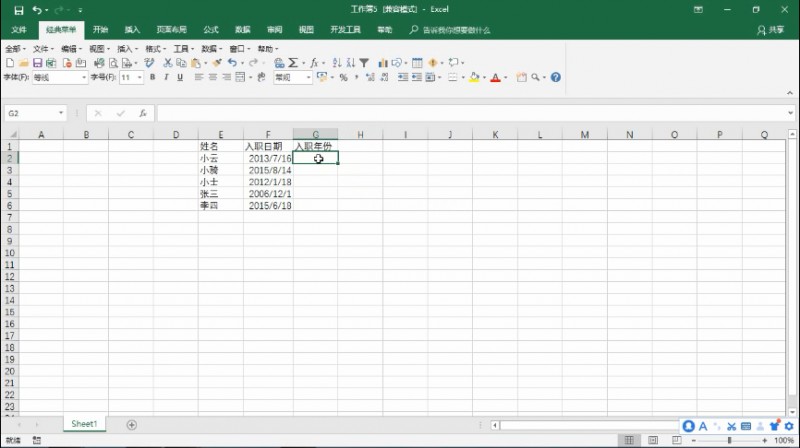The height and width of the screenshot is (448, 800).
Task: Click the Filter funnel icon
Action: [x=364, y=63]
